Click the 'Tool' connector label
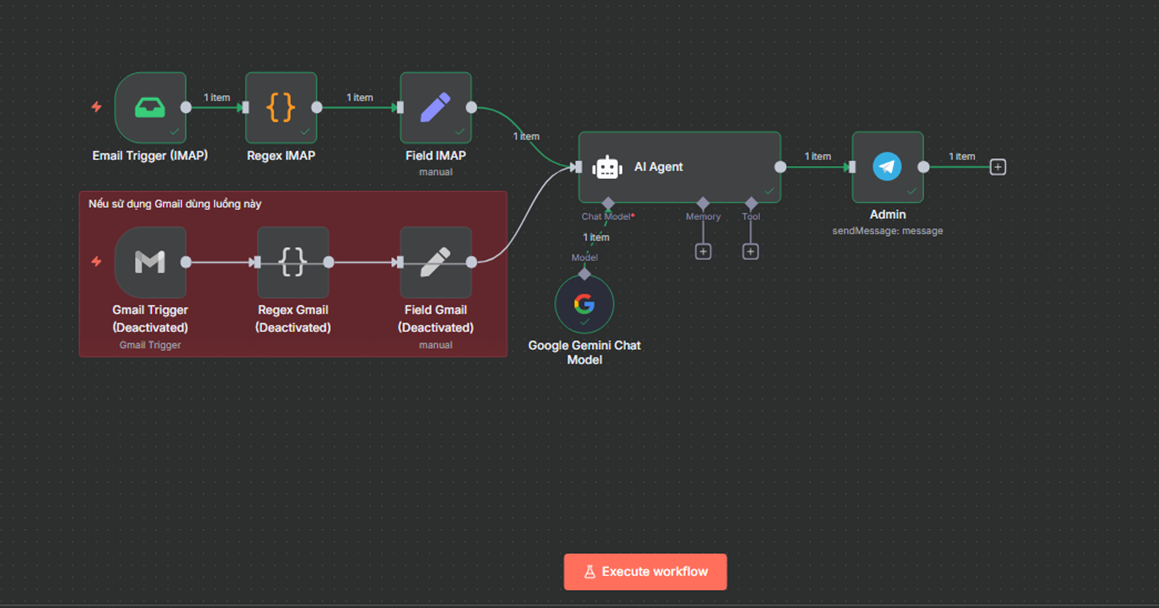Screen dimensions: 1159x608 point(751,216)
